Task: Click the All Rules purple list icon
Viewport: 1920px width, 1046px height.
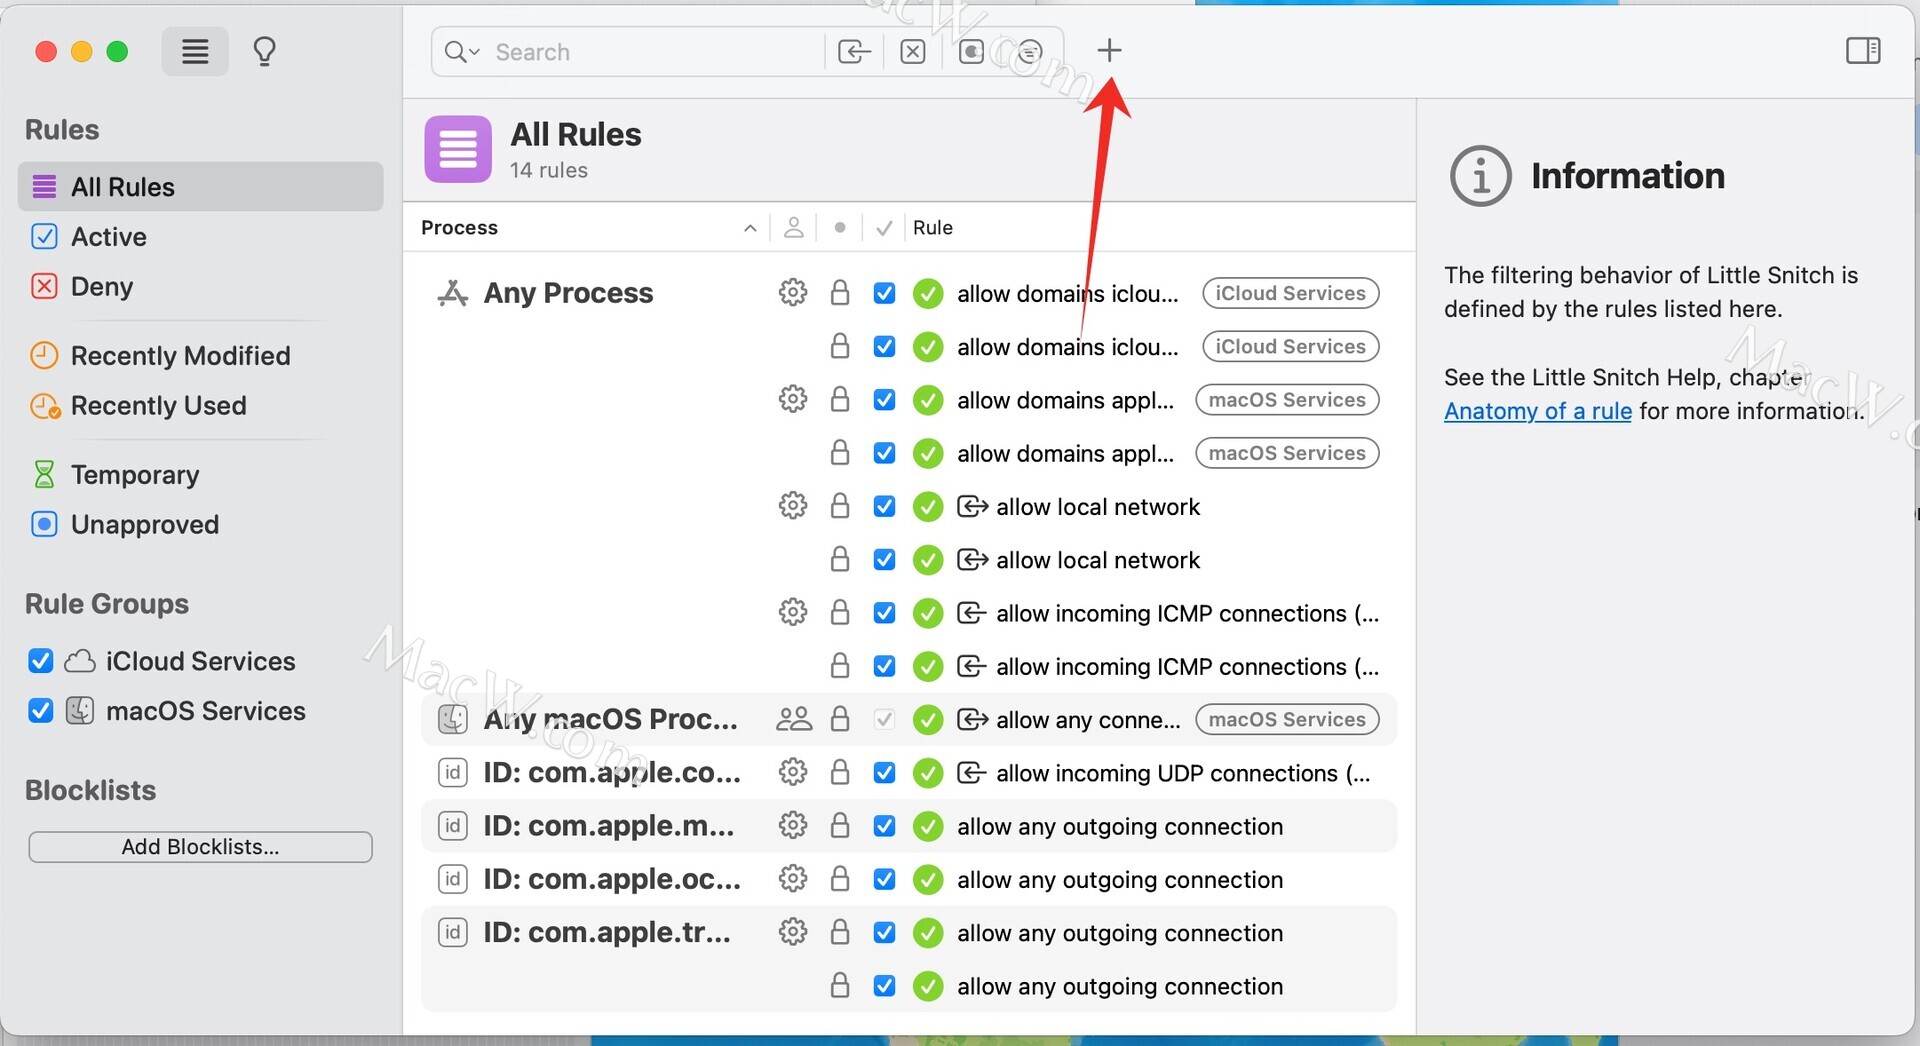Action: click(x=458, y=149)
